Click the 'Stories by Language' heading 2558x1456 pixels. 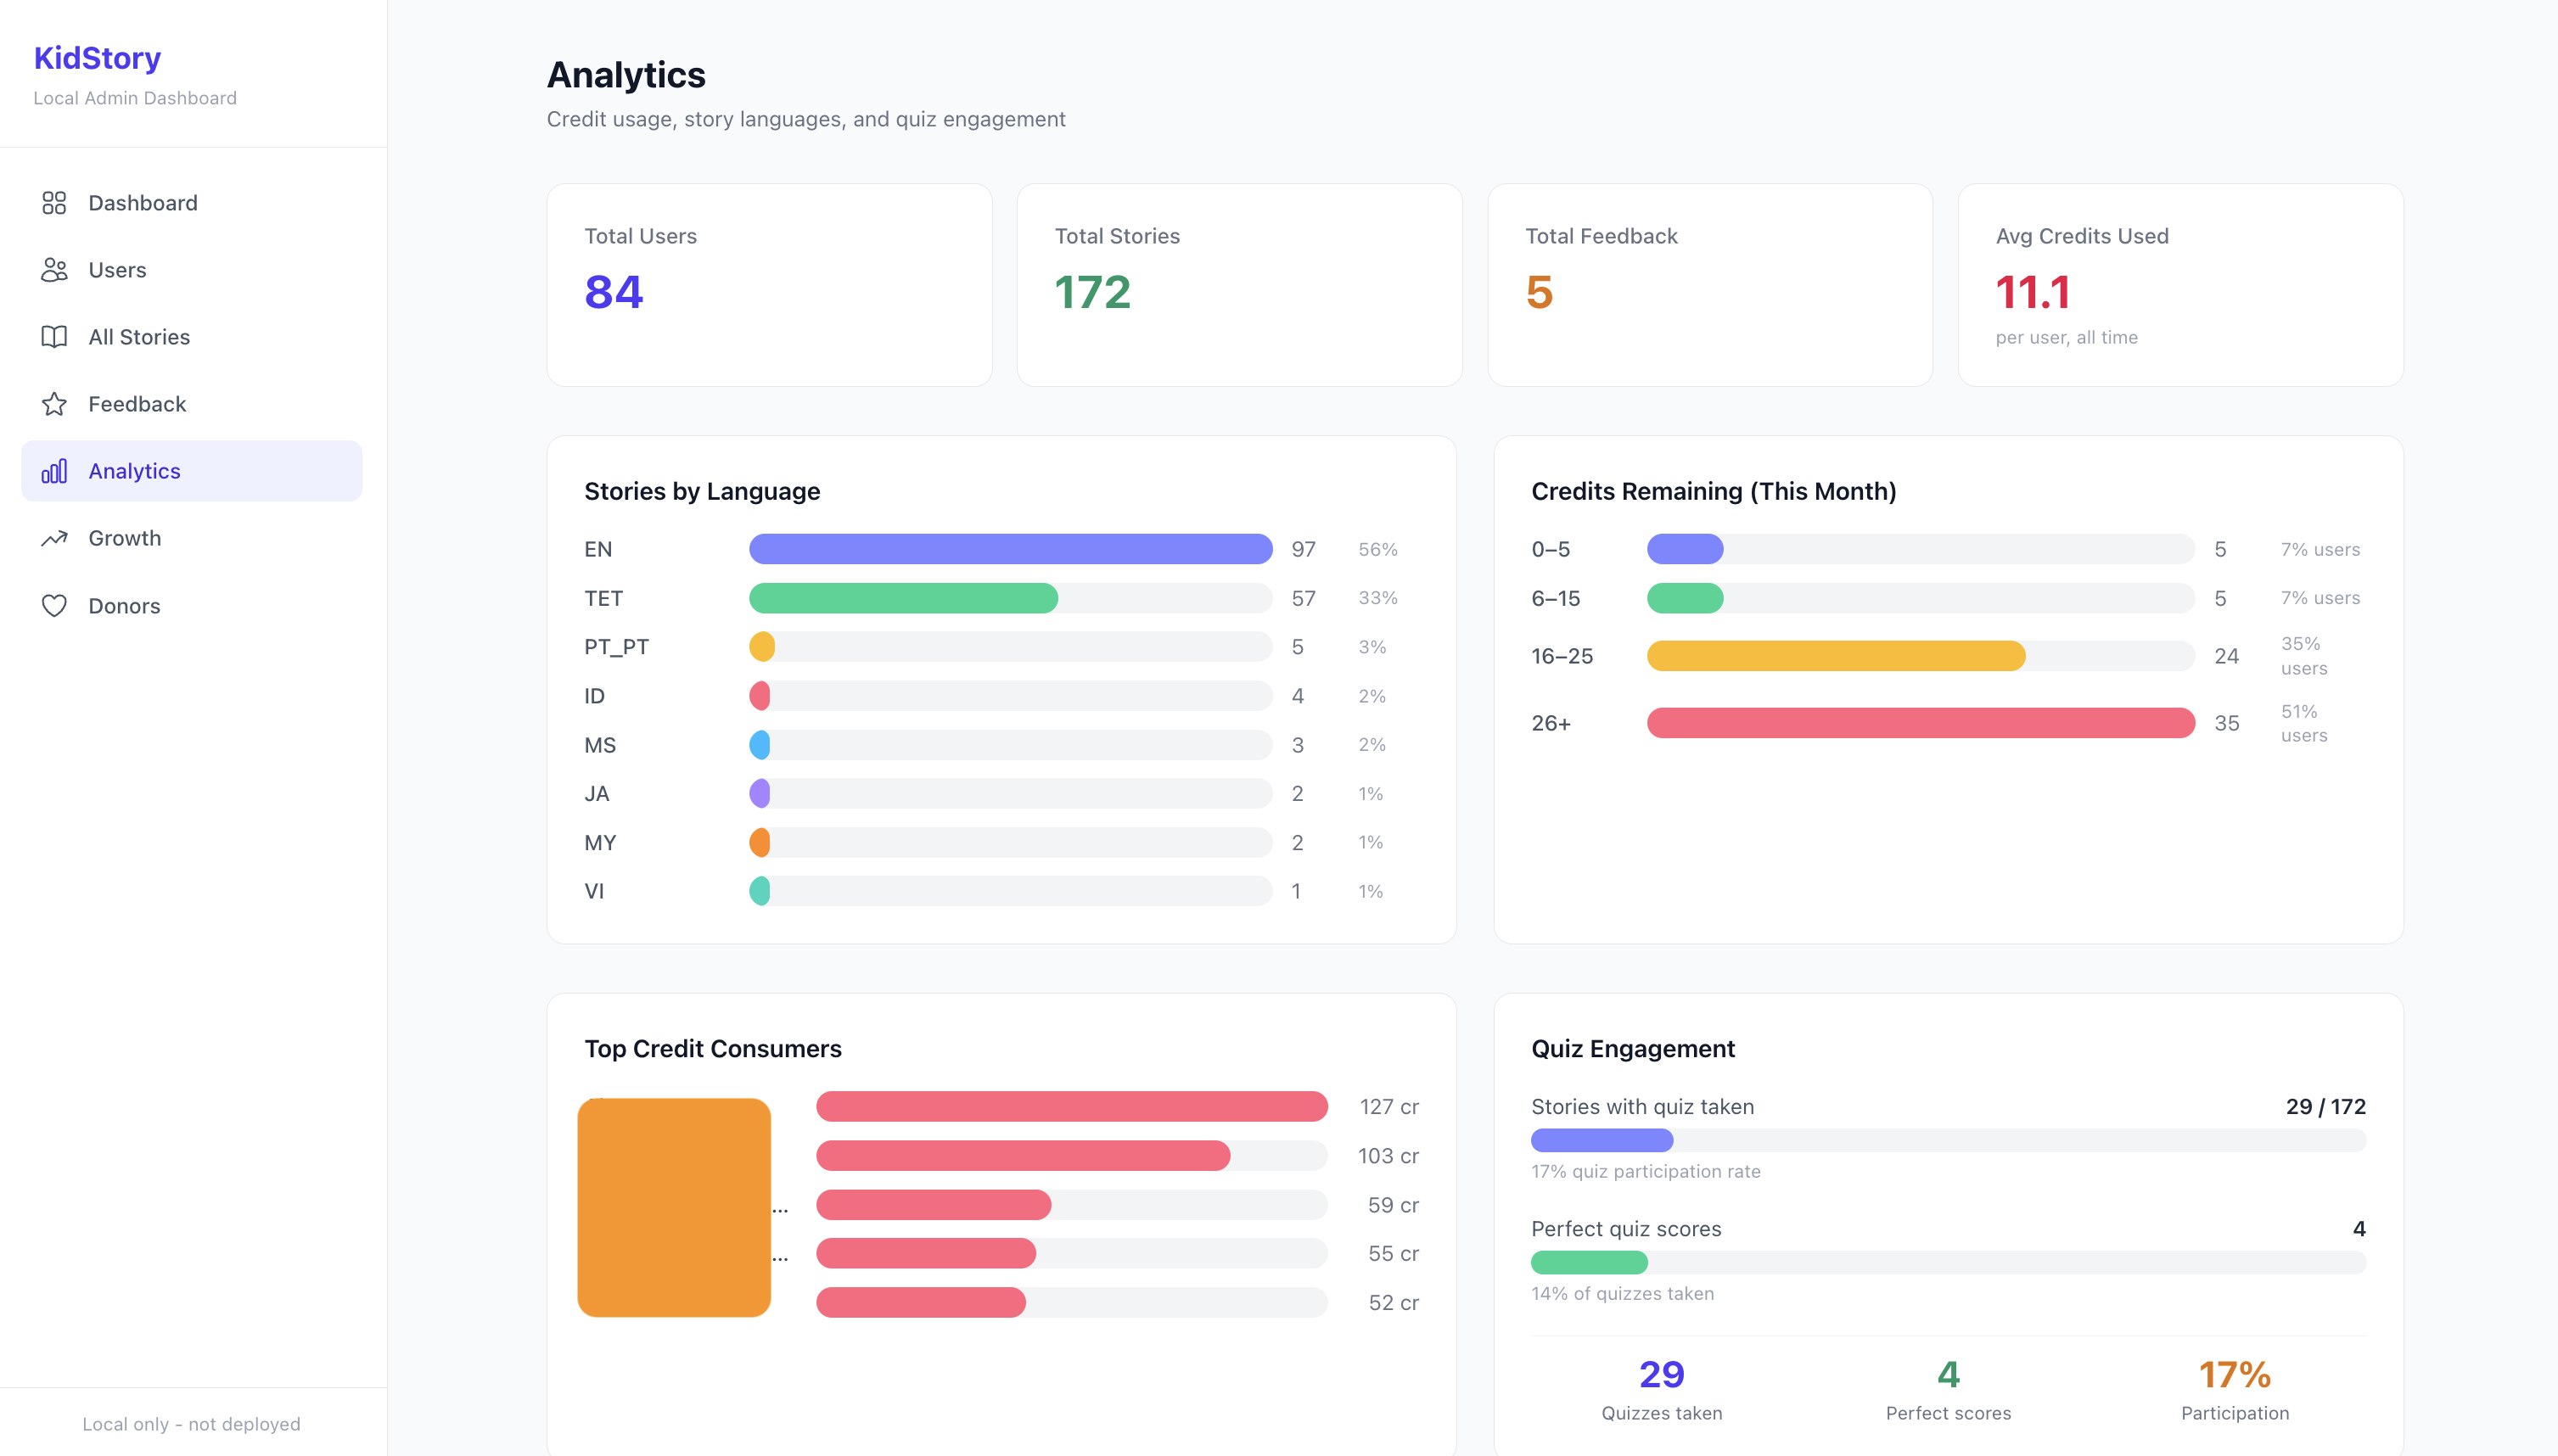702,492
